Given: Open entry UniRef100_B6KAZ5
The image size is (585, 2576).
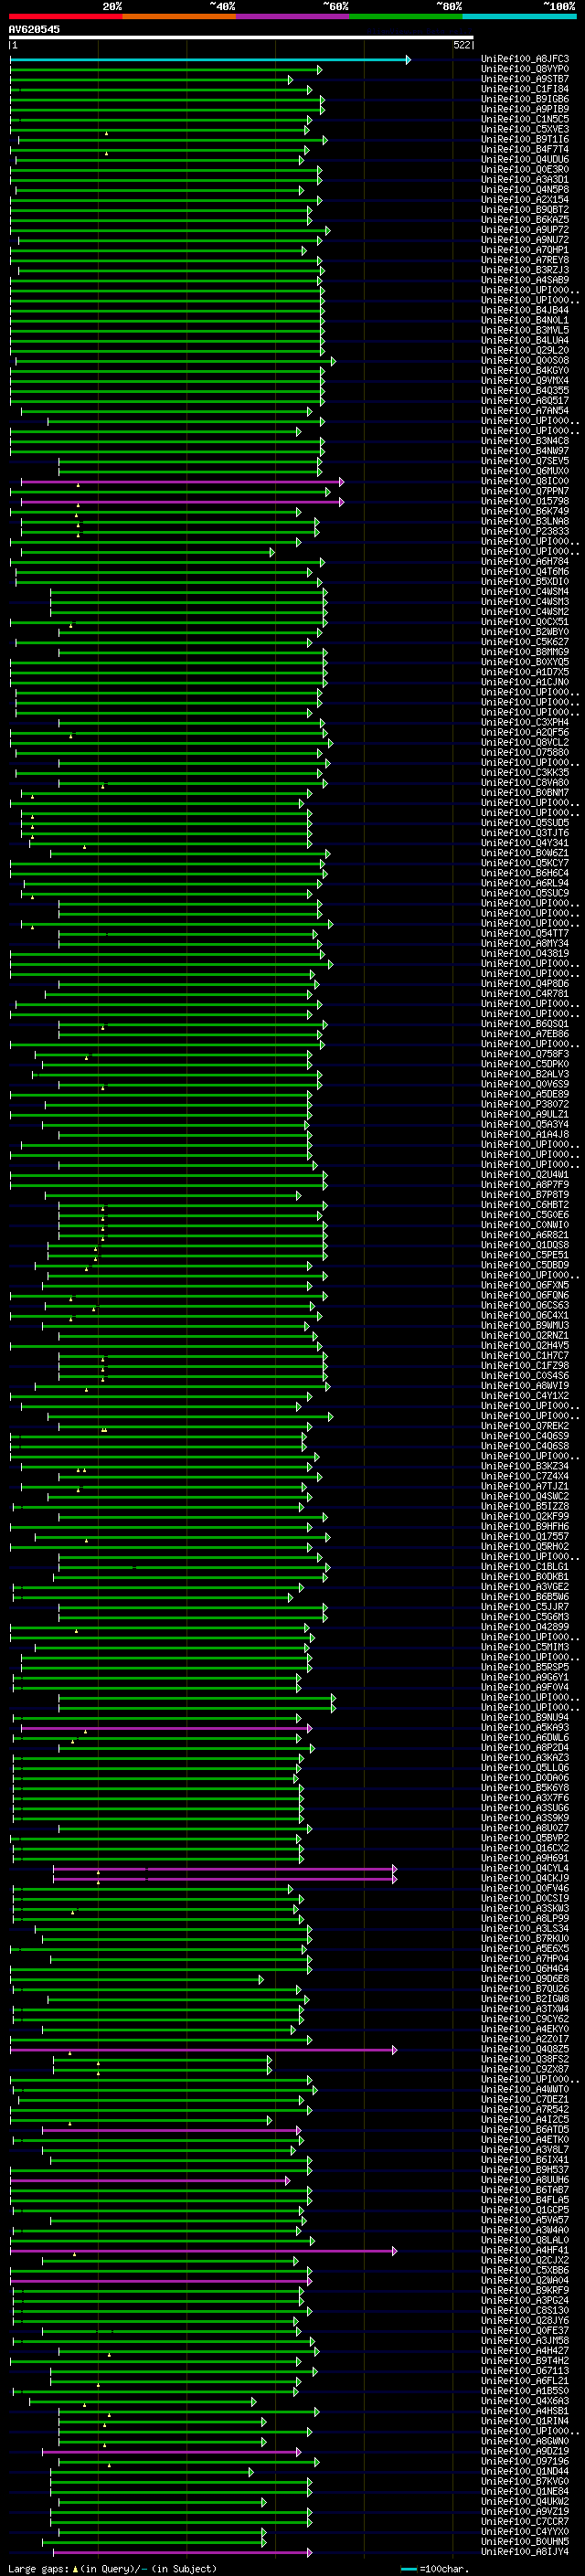Looking at the screenshot, I should 525,219.
